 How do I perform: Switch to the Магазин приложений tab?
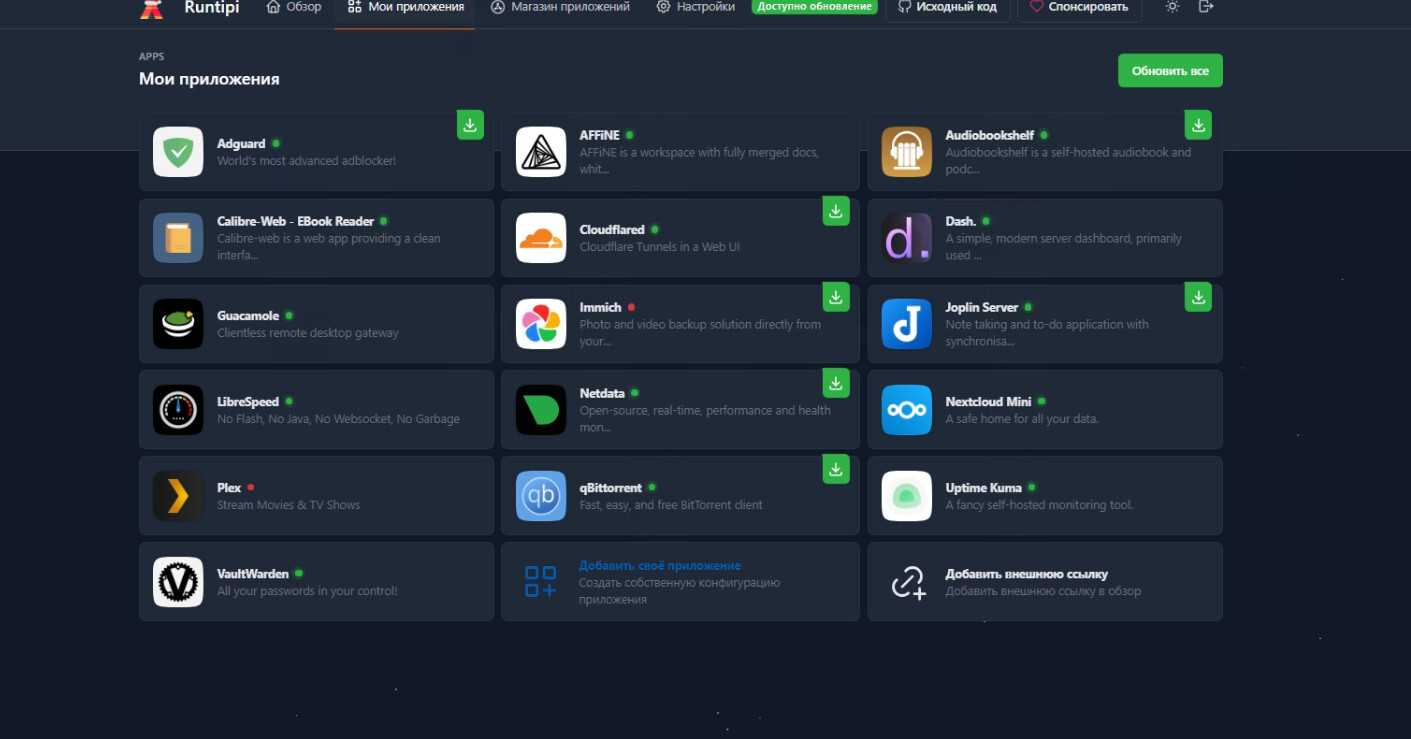(x=560, y=7)
